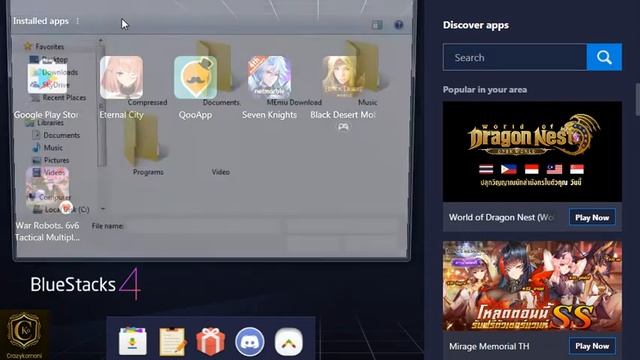Open the QooApp icon
640x360 pixels.
pyautogui.click(x=196, y=78)
